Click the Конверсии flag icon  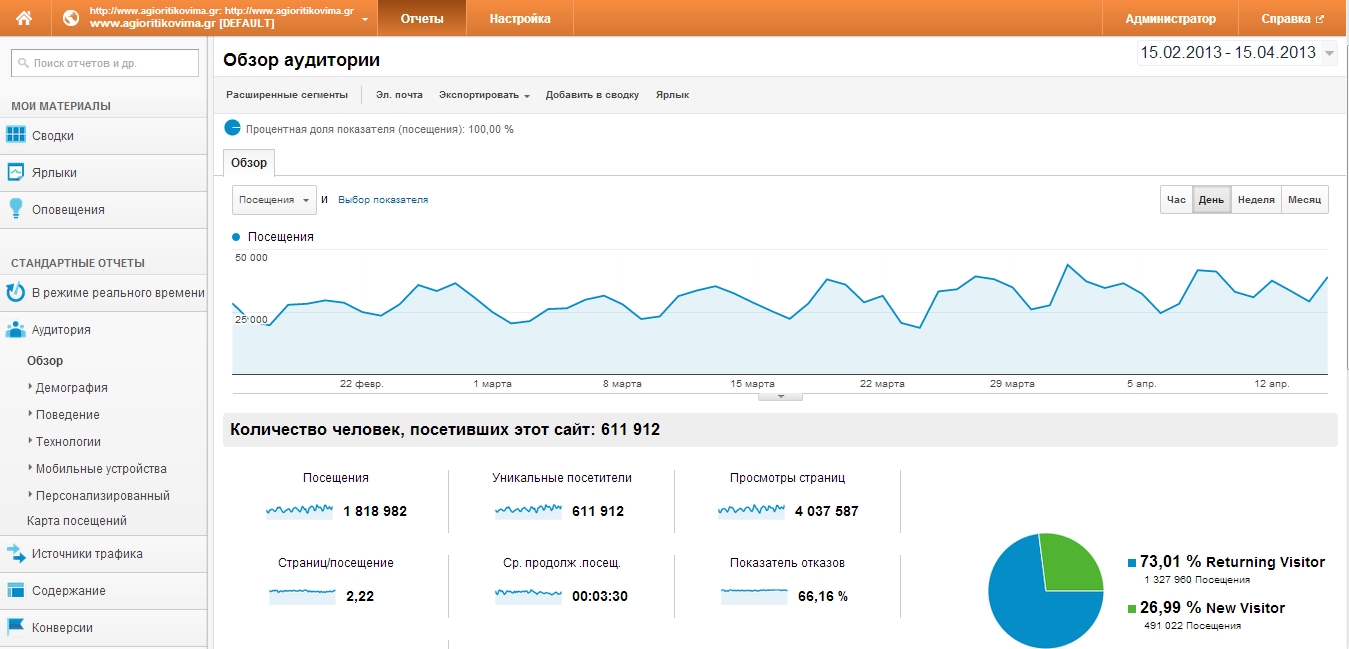[x=16, y=627]
